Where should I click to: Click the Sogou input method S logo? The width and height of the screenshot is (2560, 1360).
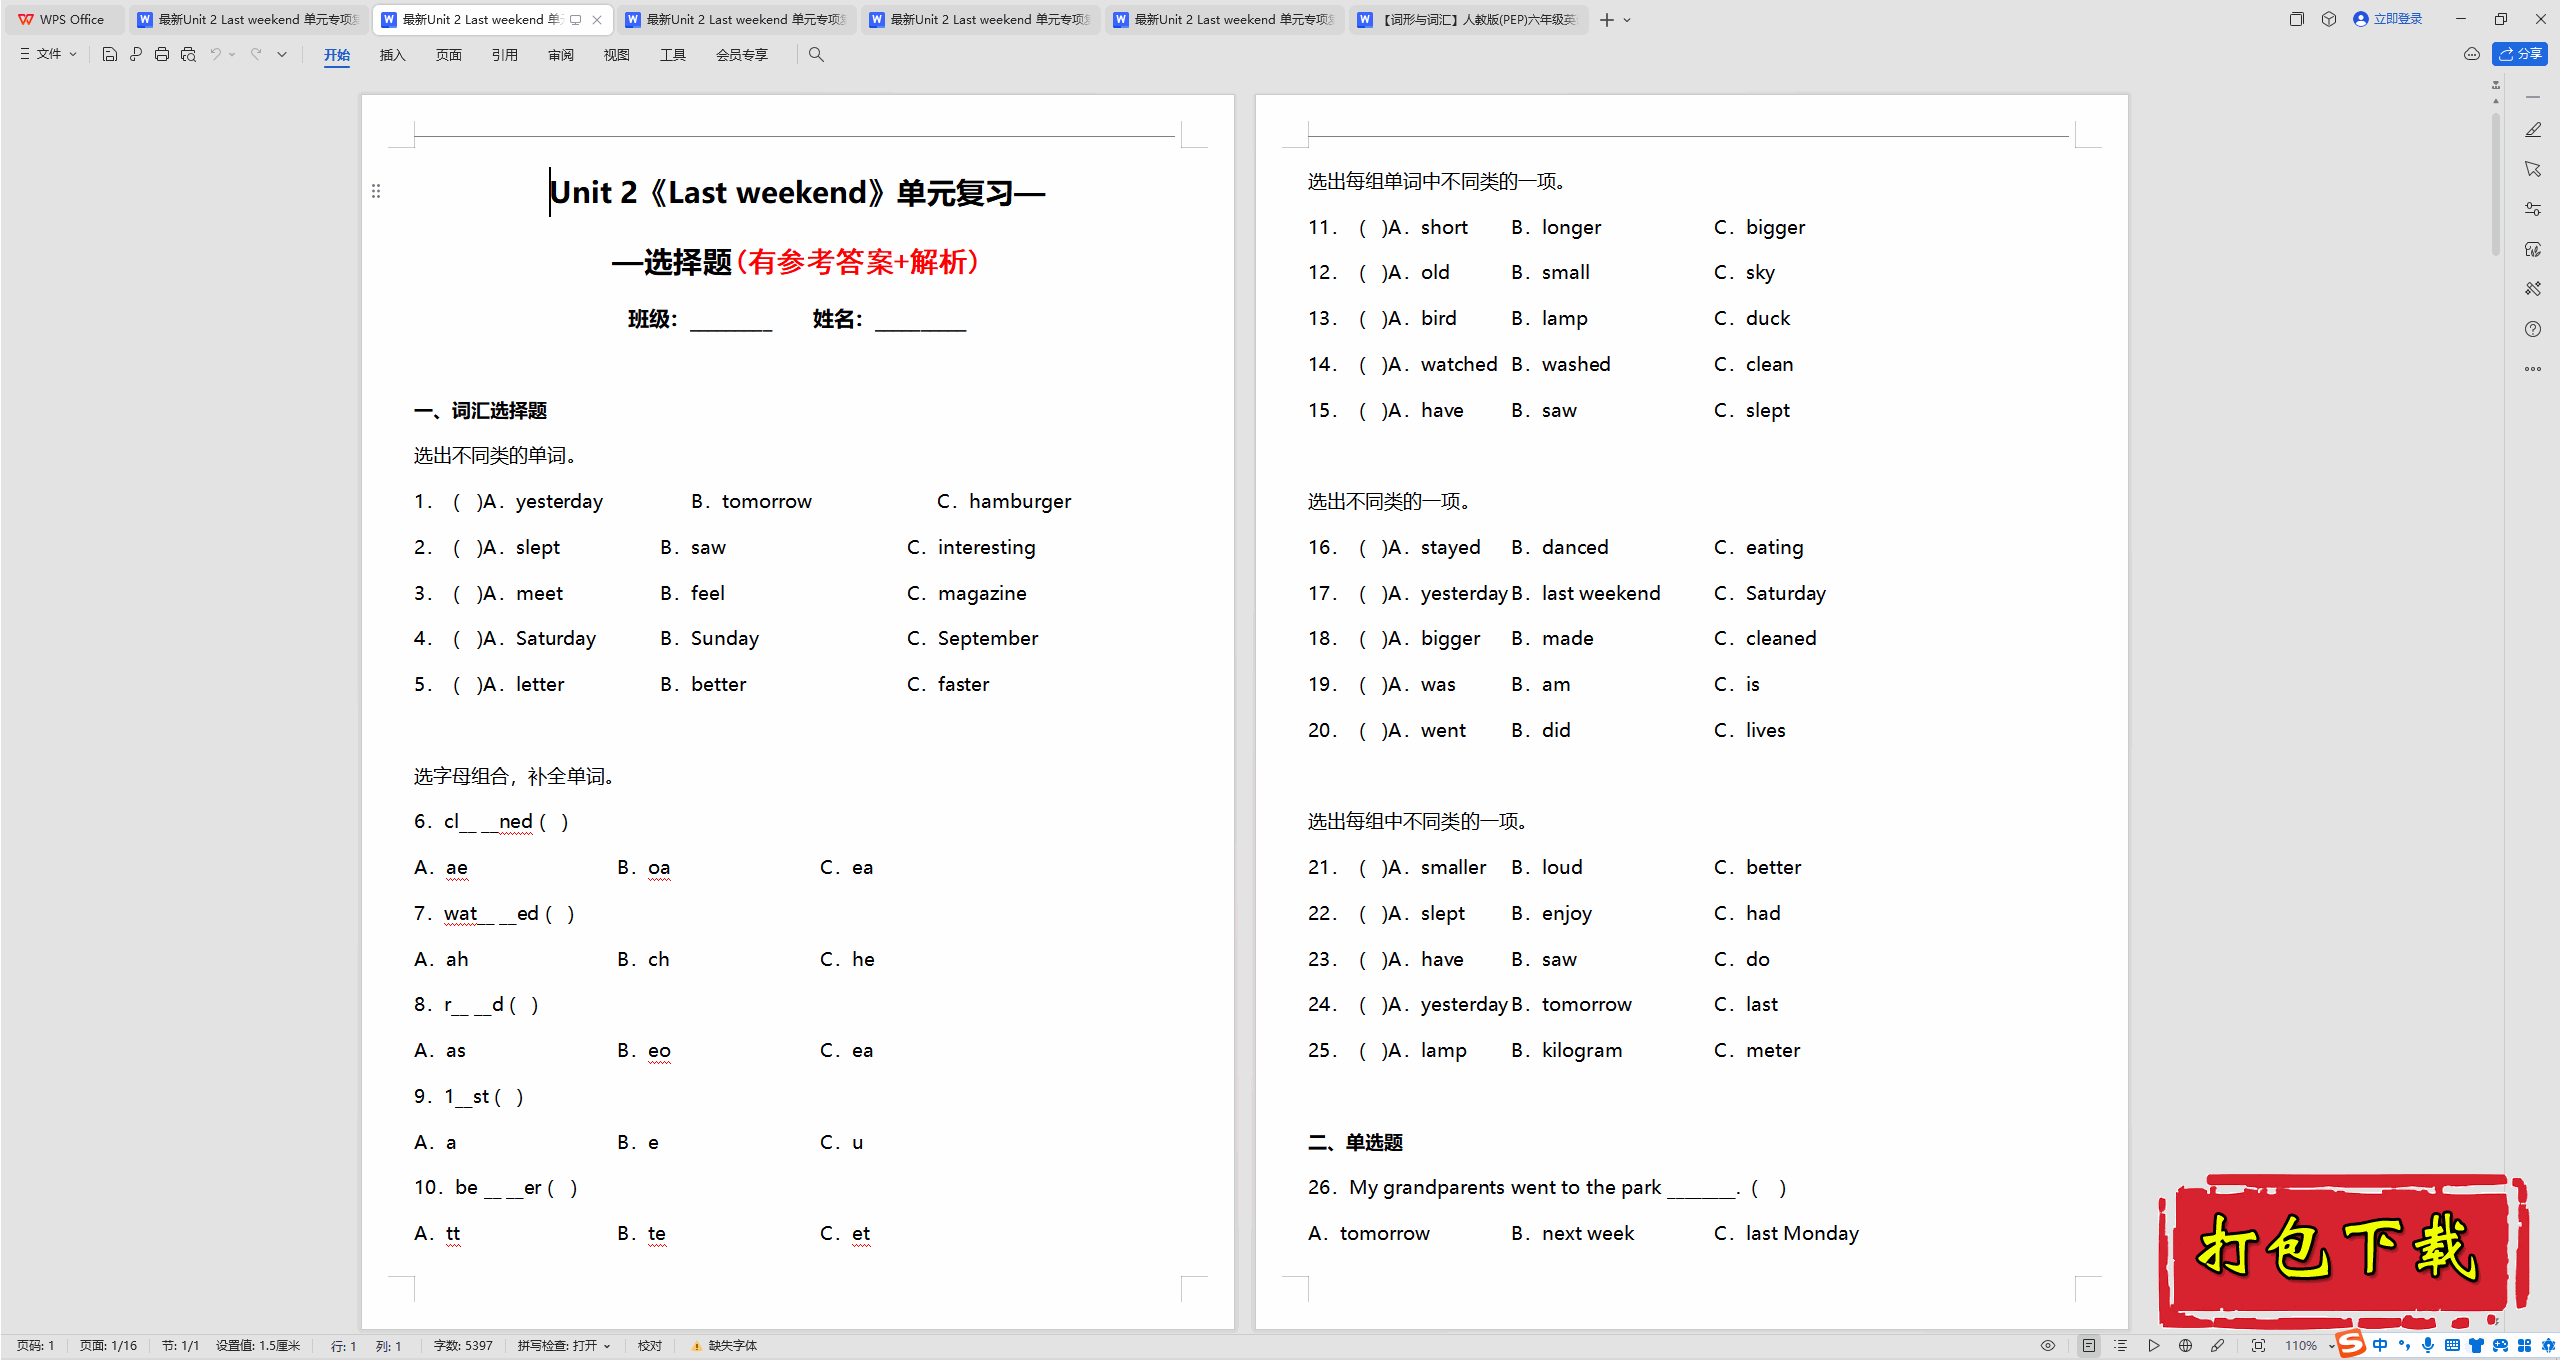pyautogui.click(x=2351, y=1344)
